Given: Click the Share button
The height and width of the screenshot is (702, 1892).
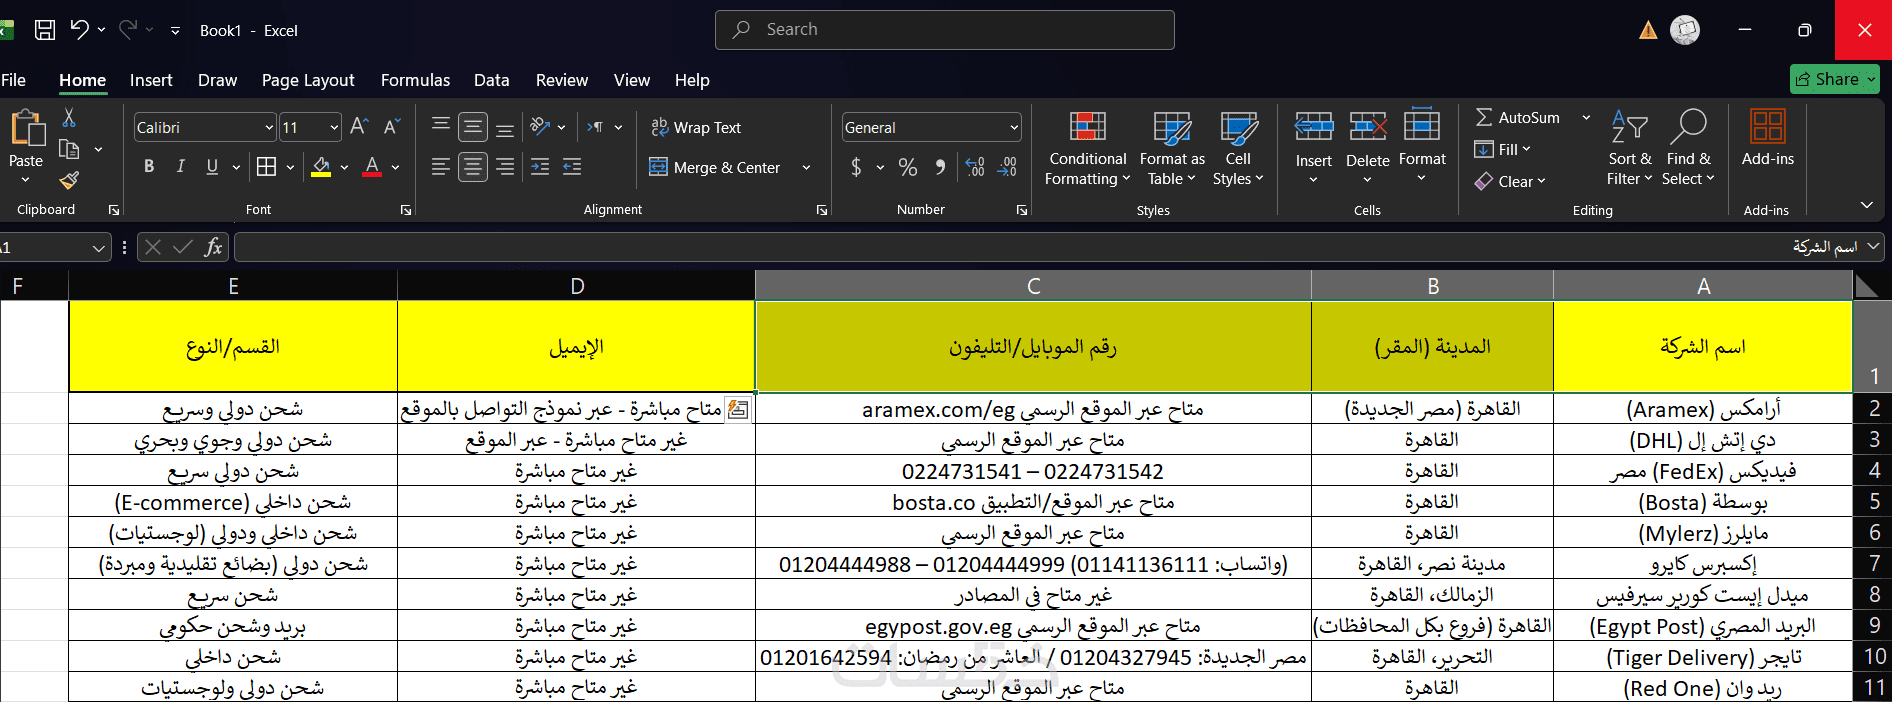Looking at the screenshot, I should pyautogui.click(x=1835, y=79).
